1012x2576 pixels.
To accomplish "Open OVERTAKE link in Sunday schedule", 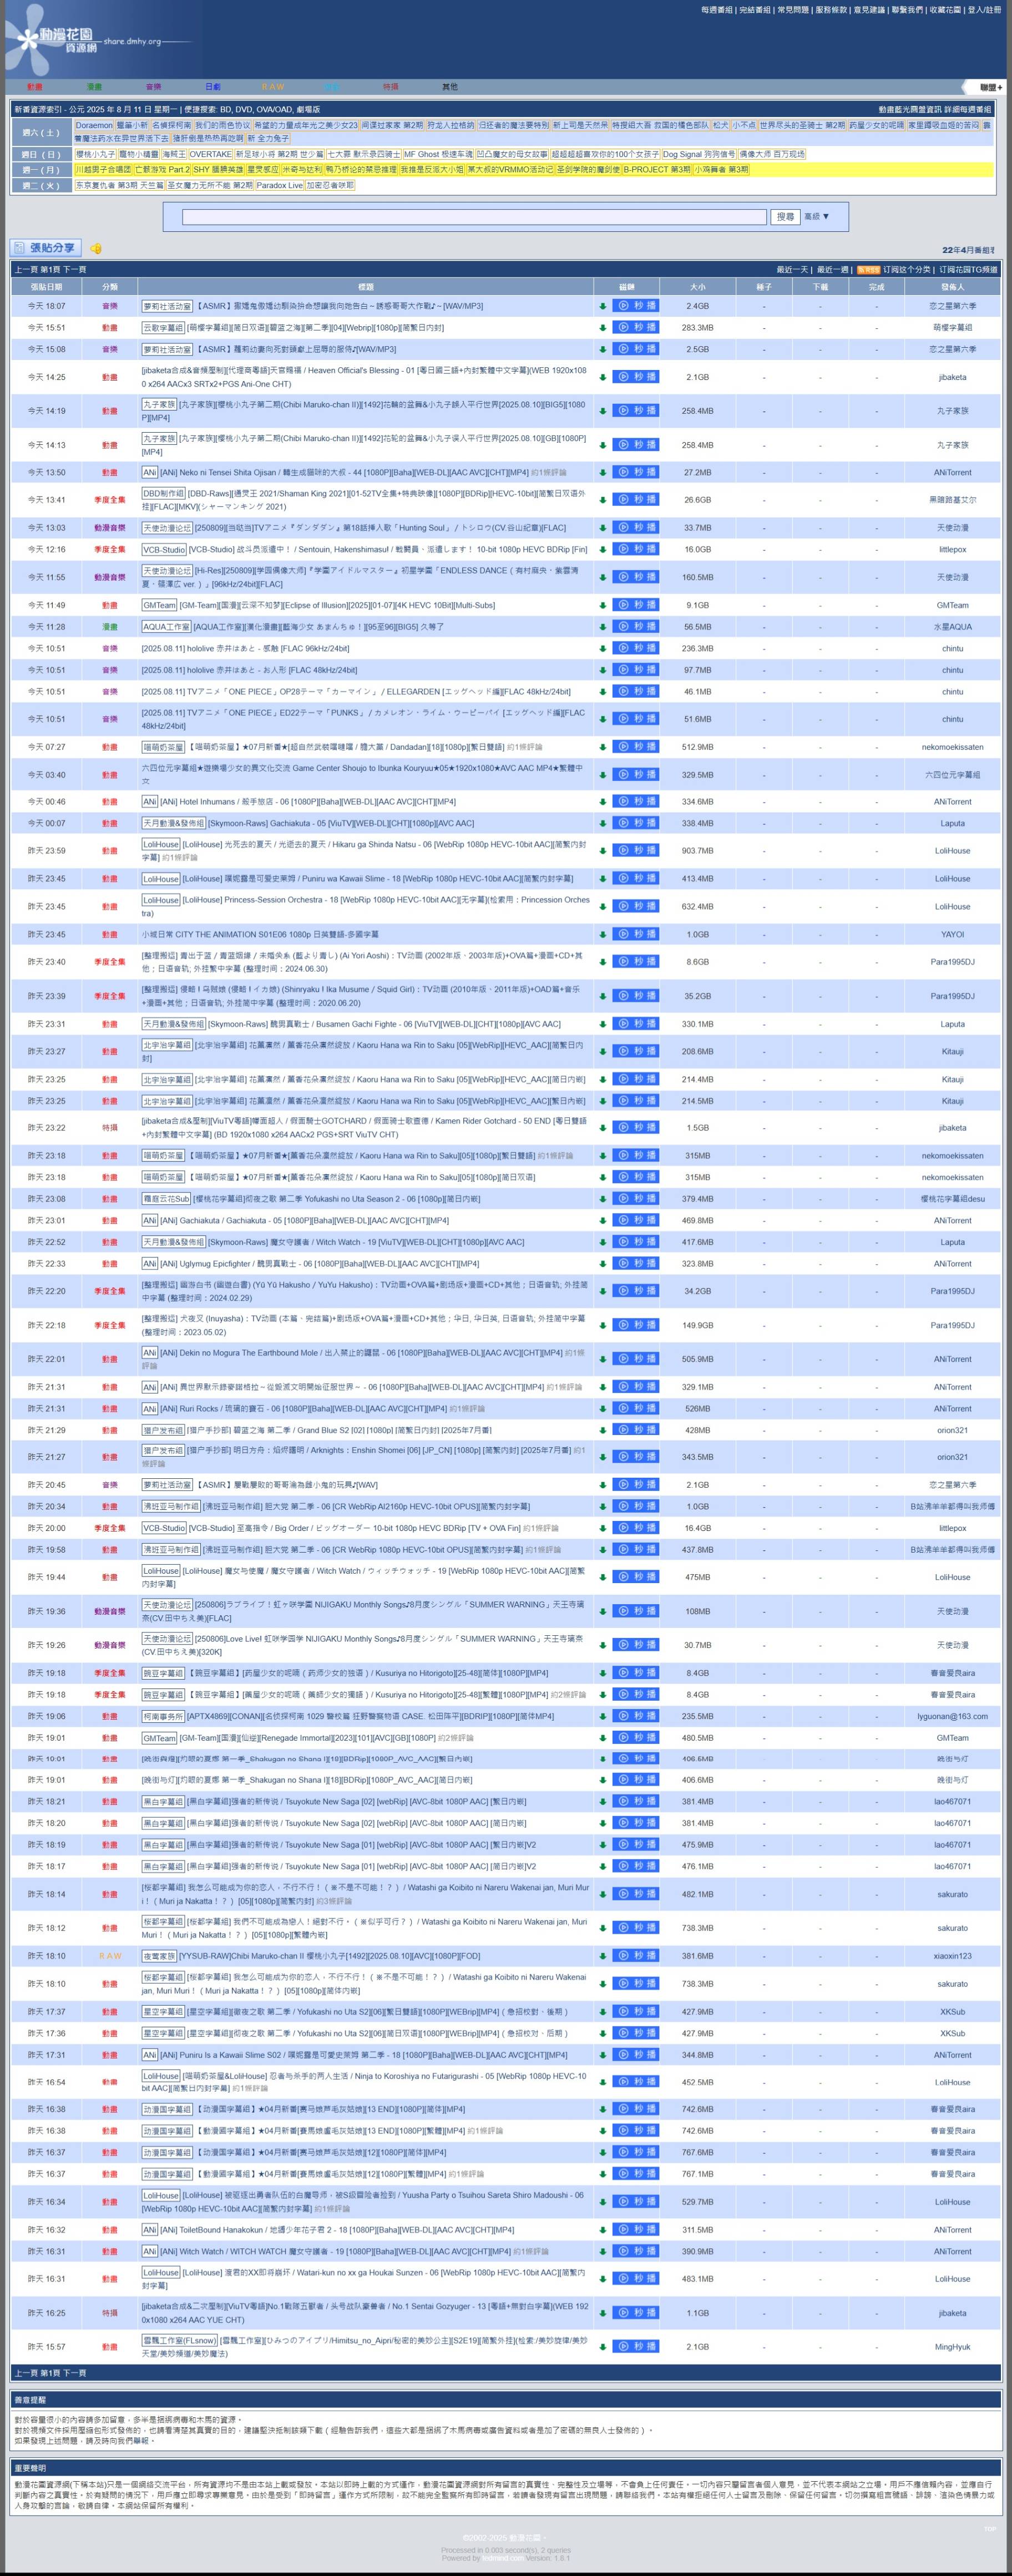I will [210, 155].
